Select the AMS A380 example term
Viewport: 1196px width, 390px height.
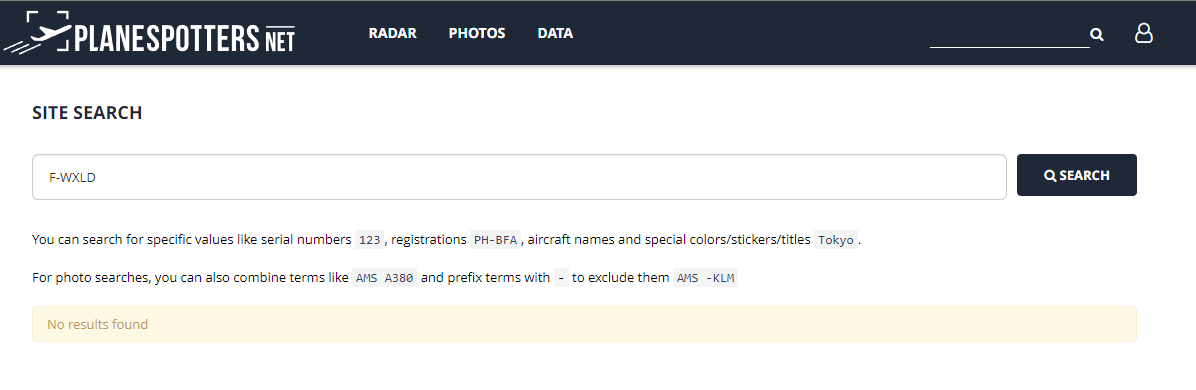click(384, 278)
